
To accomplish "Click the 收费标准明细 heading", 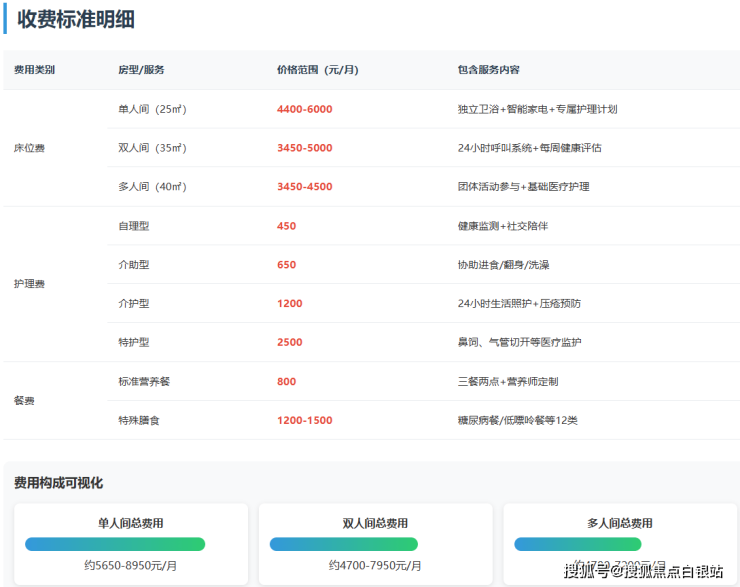I will (77, 19).
